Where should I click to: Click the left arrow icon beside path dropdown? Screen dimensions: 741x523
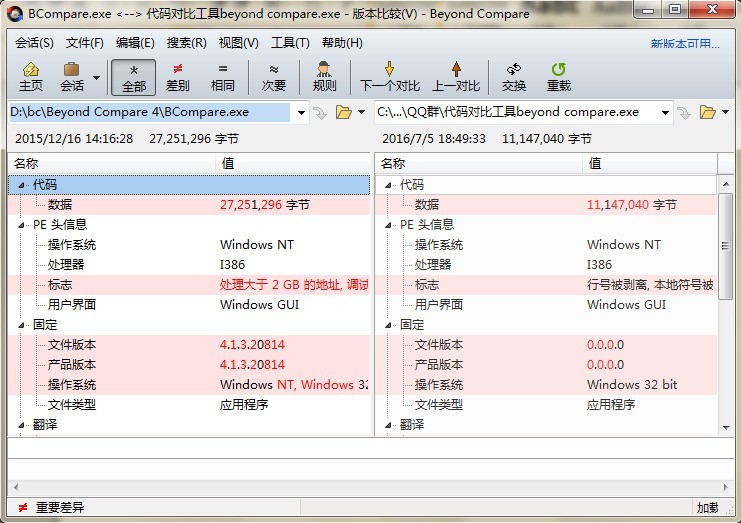pos(320,112)
